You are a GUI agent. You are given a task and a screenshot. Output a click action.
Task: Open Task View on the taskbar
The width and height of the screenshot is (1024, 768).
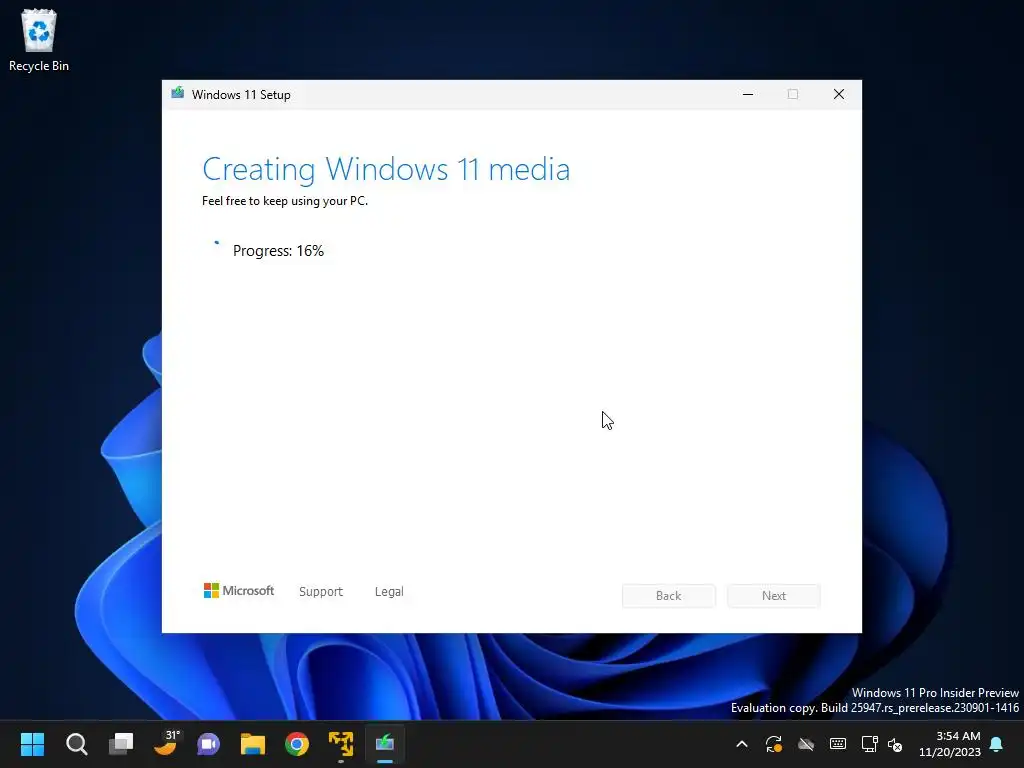tap(121, 744)
